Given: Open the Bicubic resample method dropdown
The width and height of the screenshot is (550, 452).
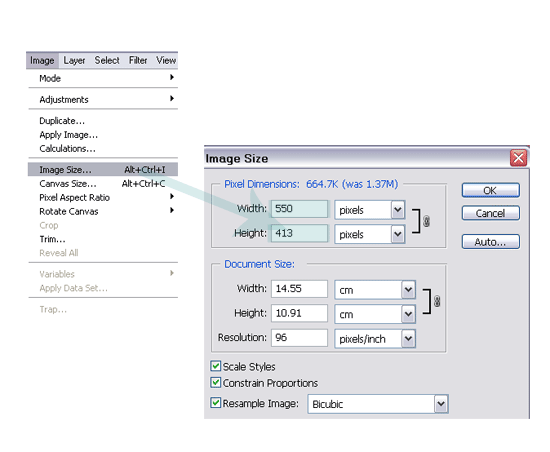Looking at the screenshot, I should pyautogui.click(x=441, y=404).
